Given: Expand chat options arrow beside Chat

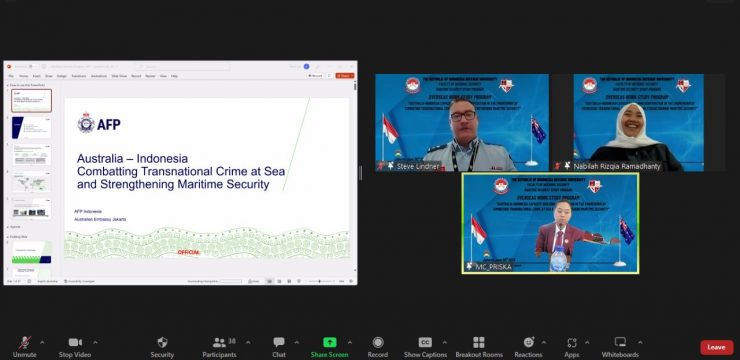Looking at the screenshot, I should click(x=297, y=343).
